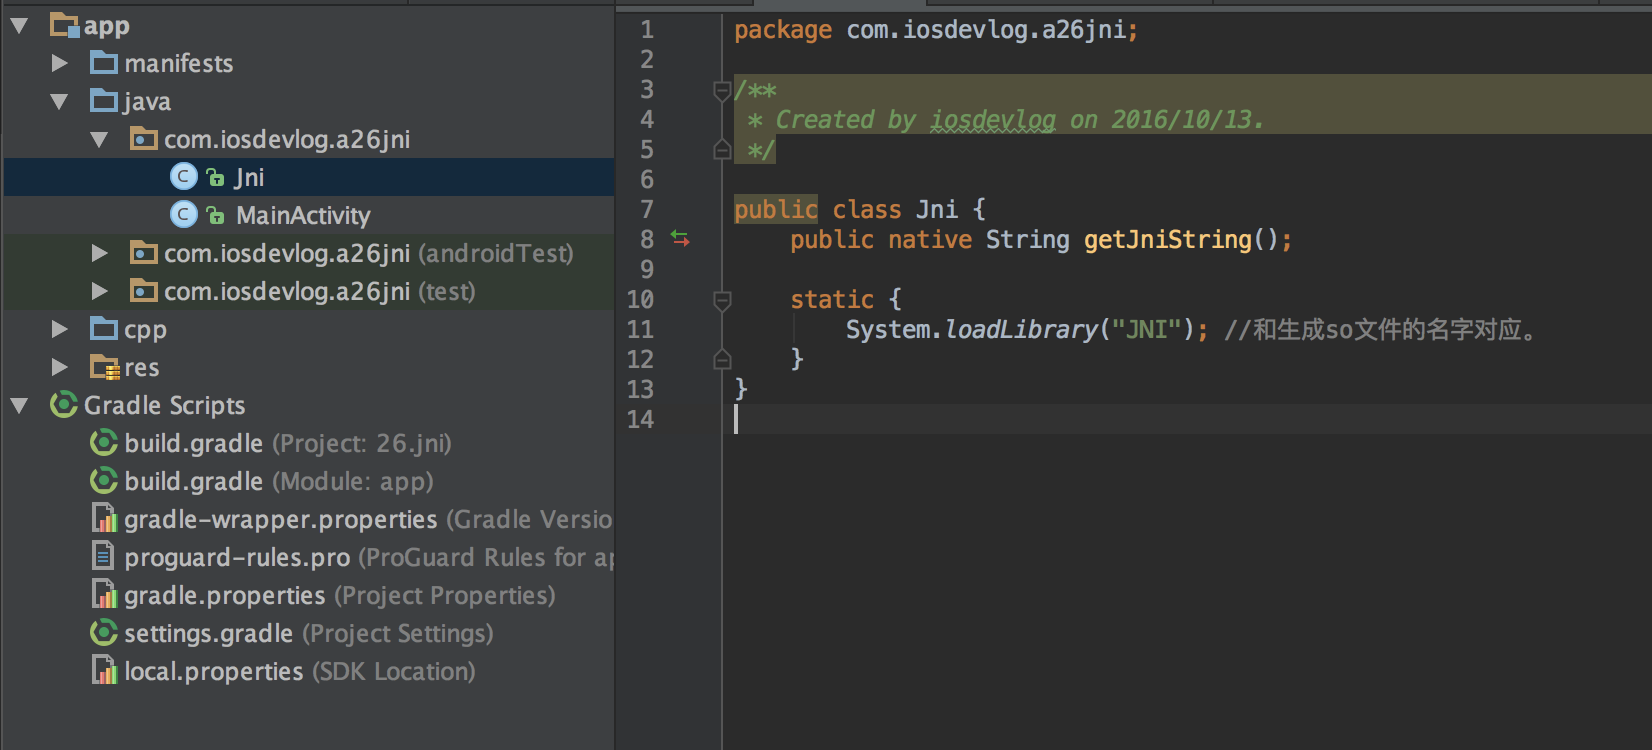This screenshot has width=1652, height=750.
Task: Click the class name Jni on line 7
Action: 937,210
